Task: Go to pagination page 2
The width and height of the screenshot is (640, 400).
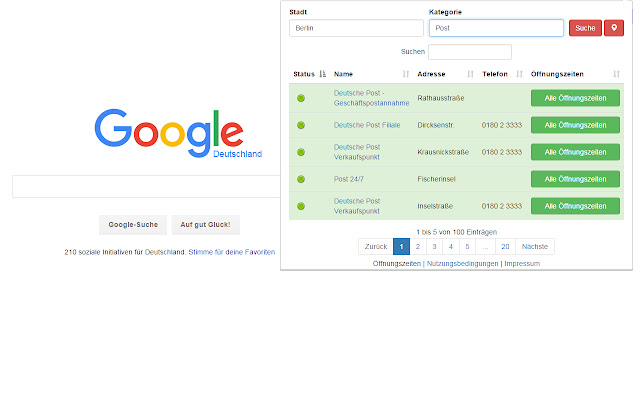Action: pos(418,247)
